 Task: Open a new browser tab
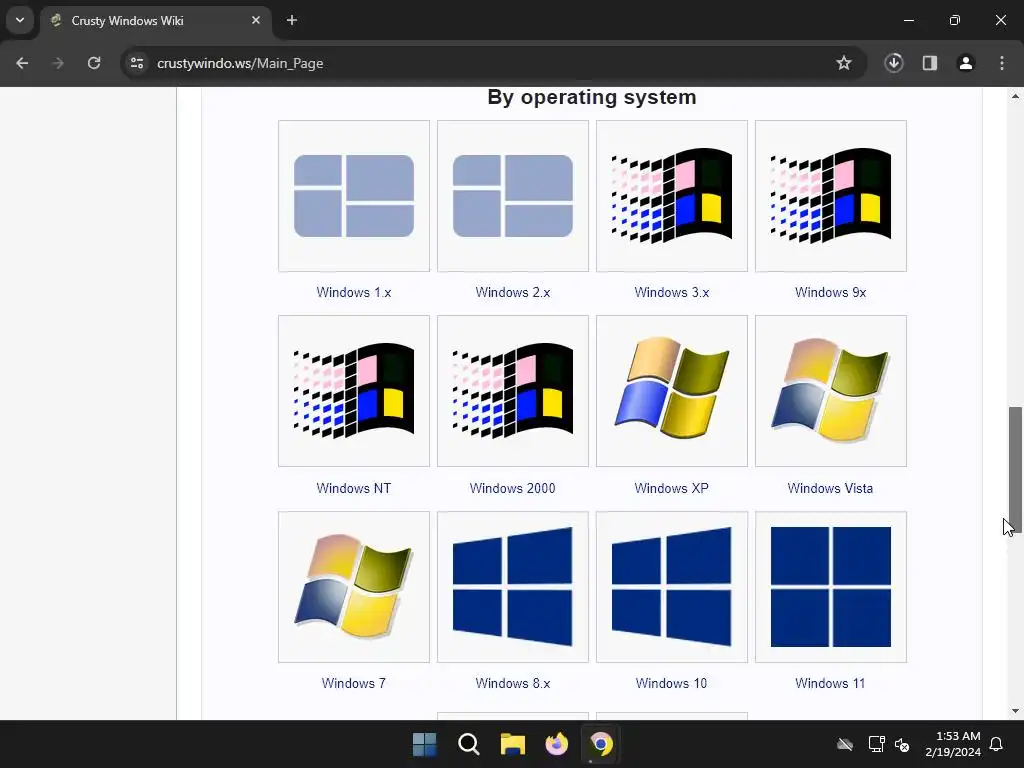click(x=292, y=20)
